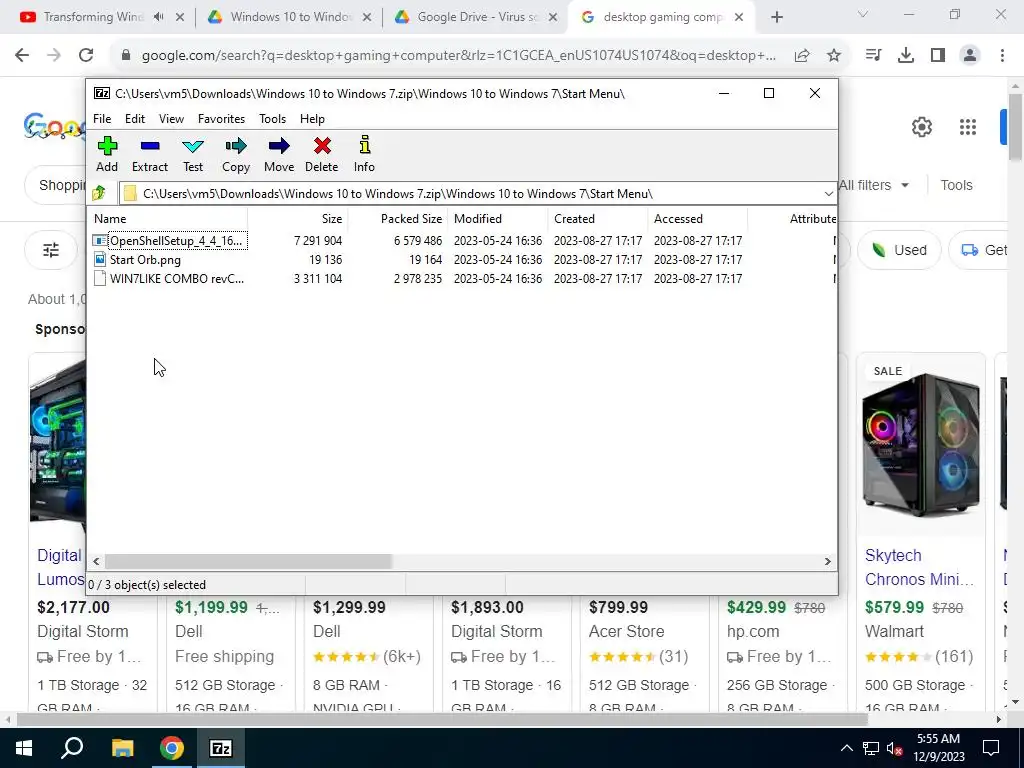The image size is (1024, 768).
Task: Click the Extract toolbar icon
Action: pyautogui.click(x=150, y=154)
